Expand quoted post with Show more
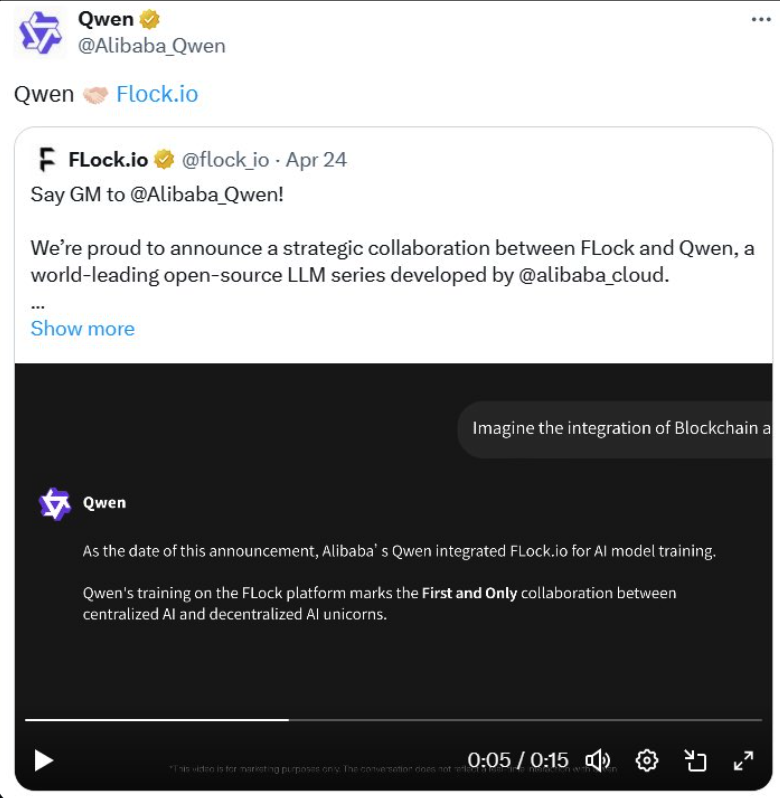 pos(82,328)
